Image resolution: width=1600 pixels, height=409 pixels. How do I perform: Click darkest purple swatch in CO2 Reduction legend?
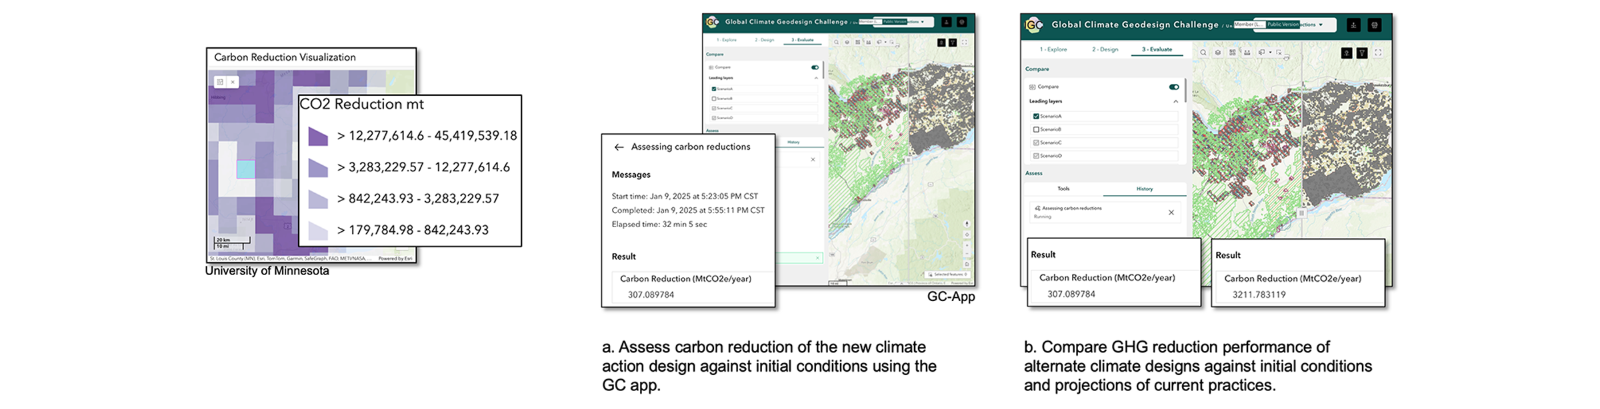tap(318, 136)
